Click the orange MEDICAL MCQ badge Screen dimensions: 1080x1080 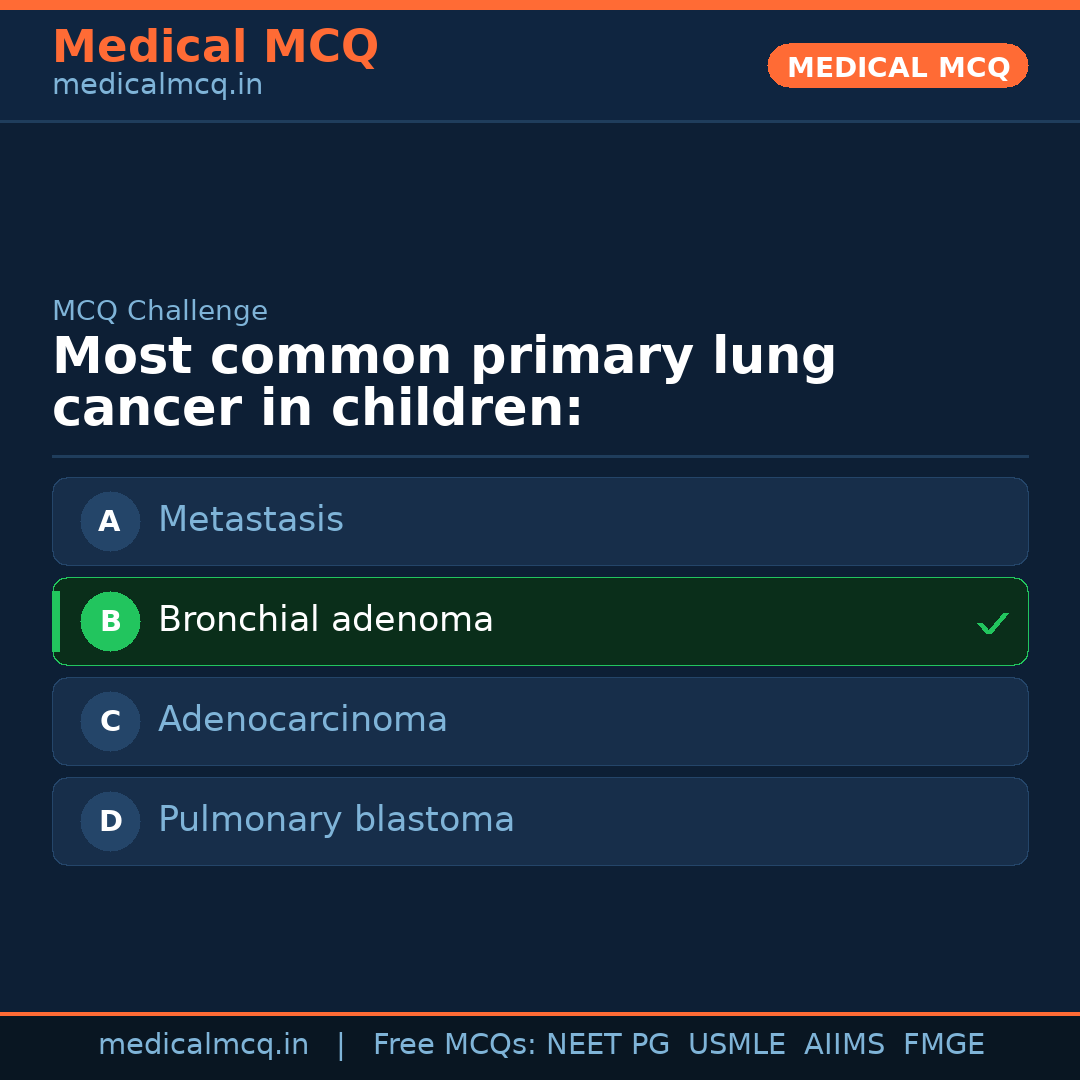(x=897, y=66)
